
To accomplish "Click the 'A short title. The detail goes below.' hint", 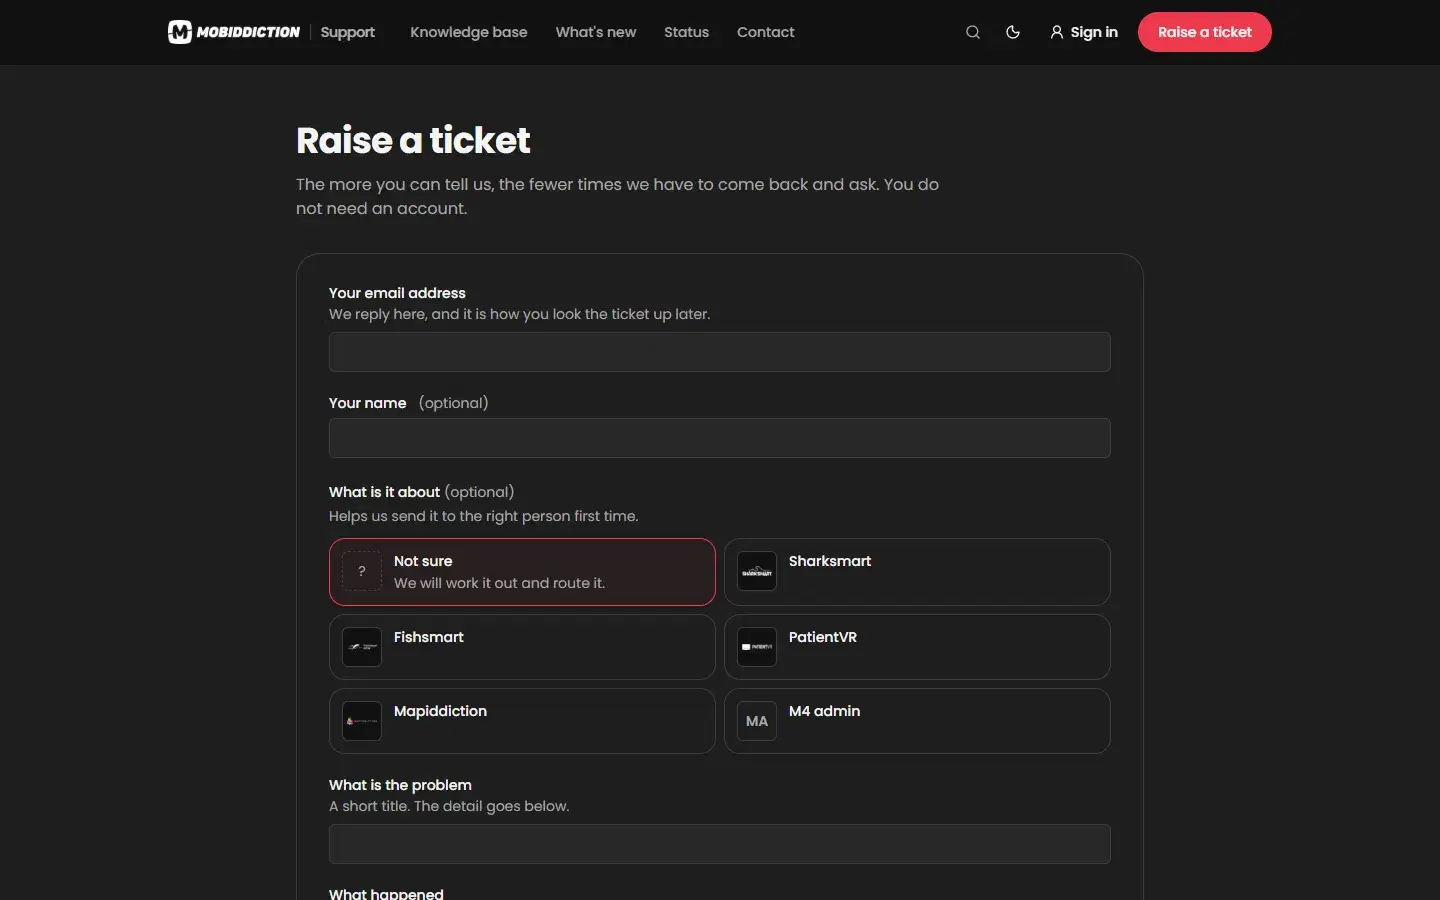I will 449,806.
